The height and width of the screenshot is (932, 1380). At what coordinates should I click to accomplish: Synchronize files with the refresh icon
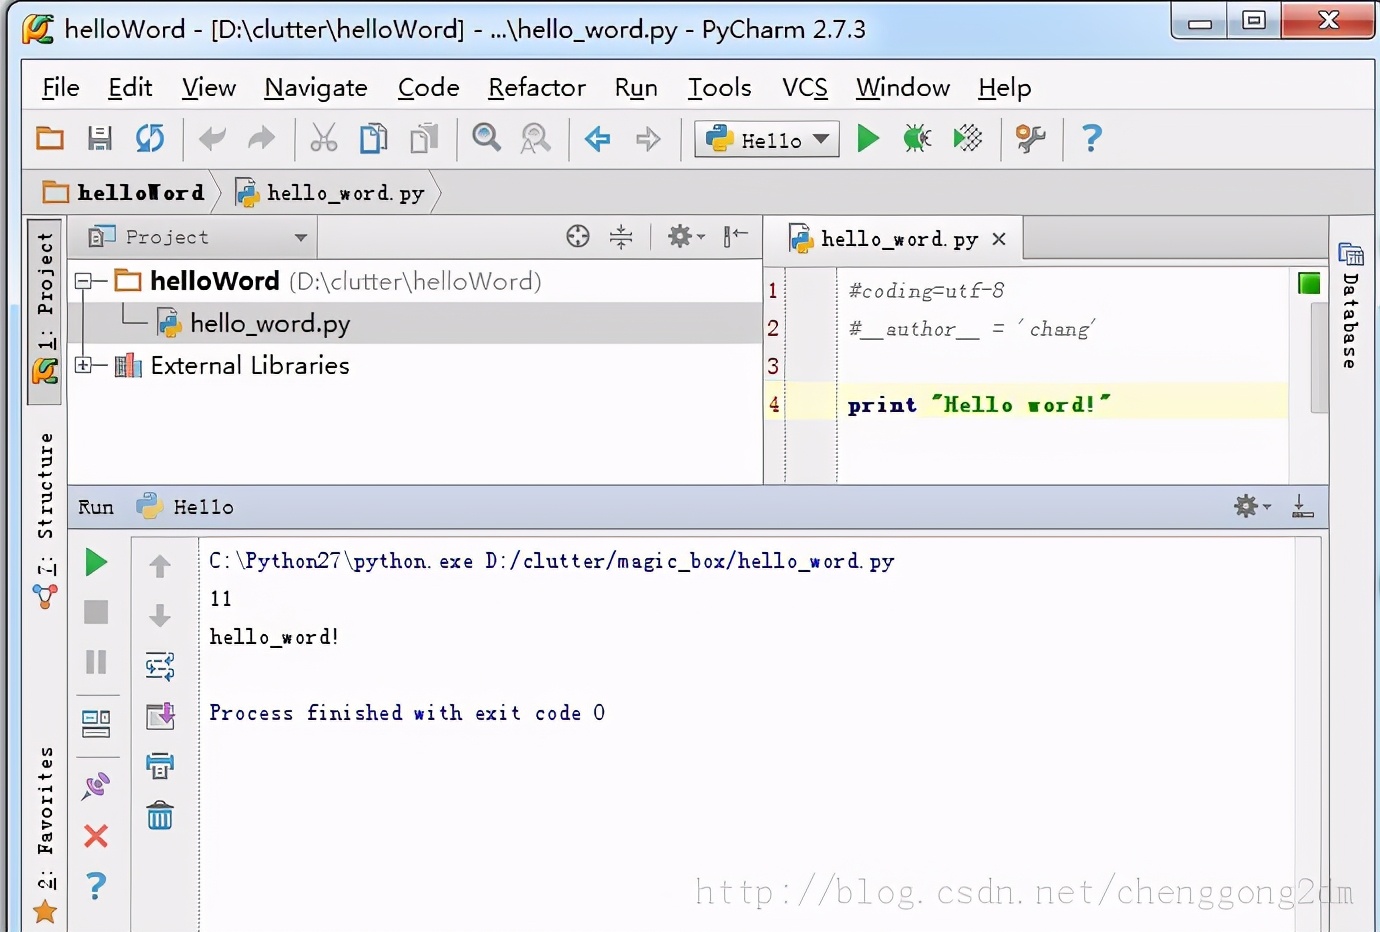click(x=151, y=139)
